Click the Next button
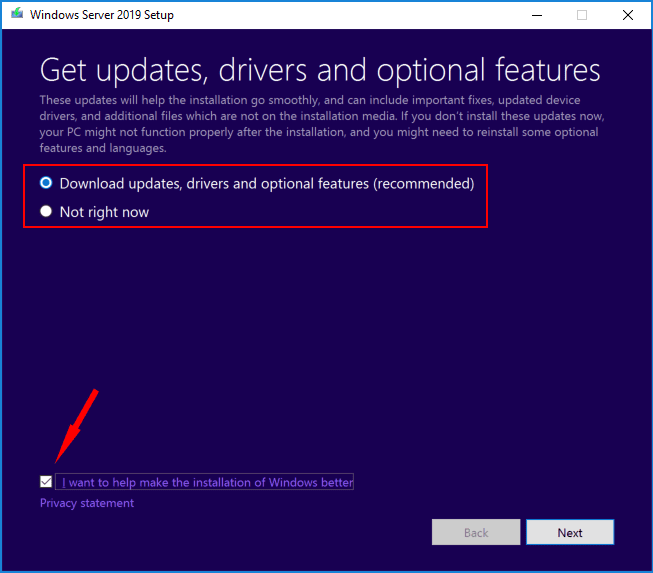 coord(570,532)
